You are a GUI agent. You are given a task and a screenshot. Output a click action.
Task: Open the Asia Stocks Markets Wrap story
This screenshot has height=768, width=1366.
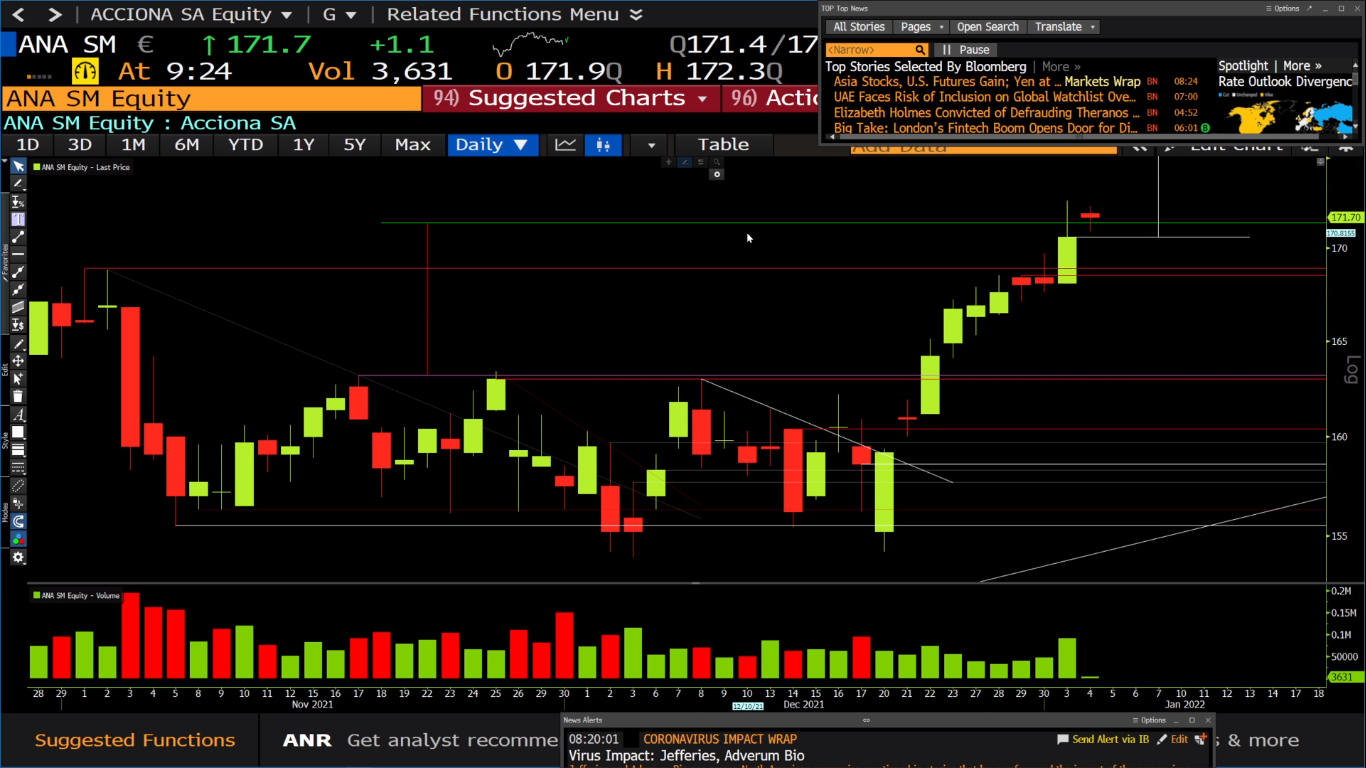tap(987, 82)
